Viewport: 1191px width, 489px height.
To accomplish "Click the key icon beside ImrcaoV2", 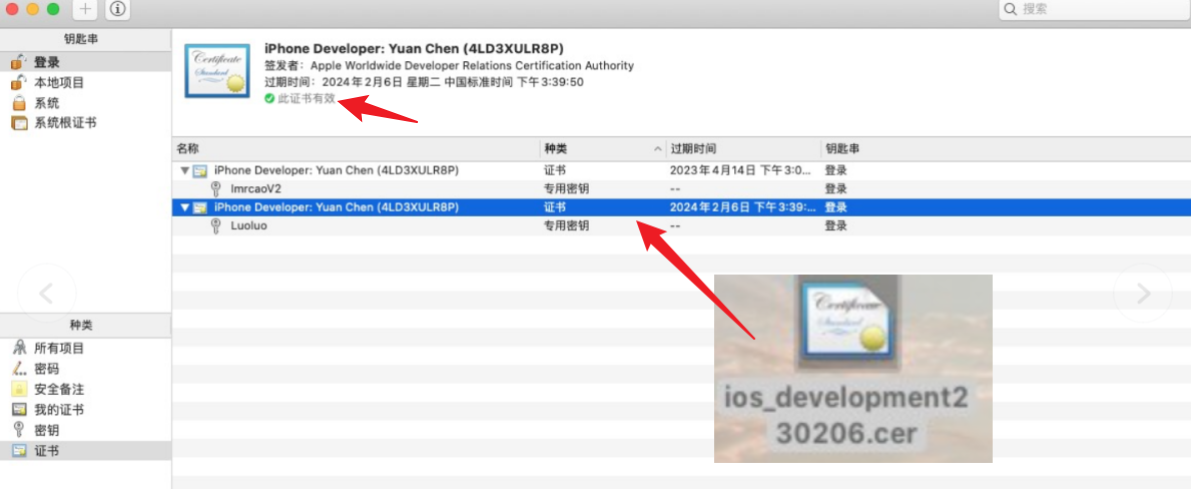I will pos(216,189).
